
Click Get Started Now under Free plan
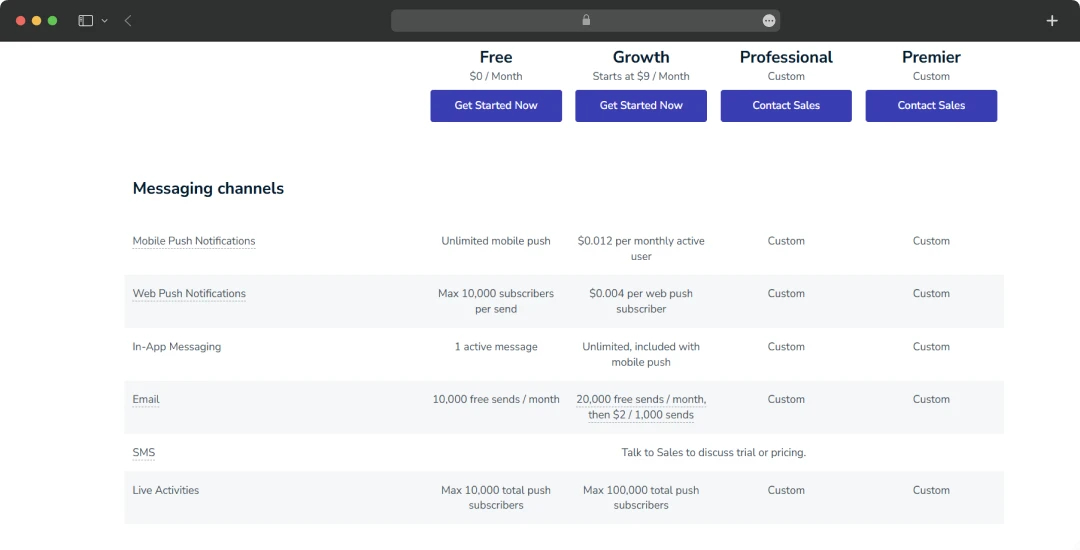tap(496, 105)
